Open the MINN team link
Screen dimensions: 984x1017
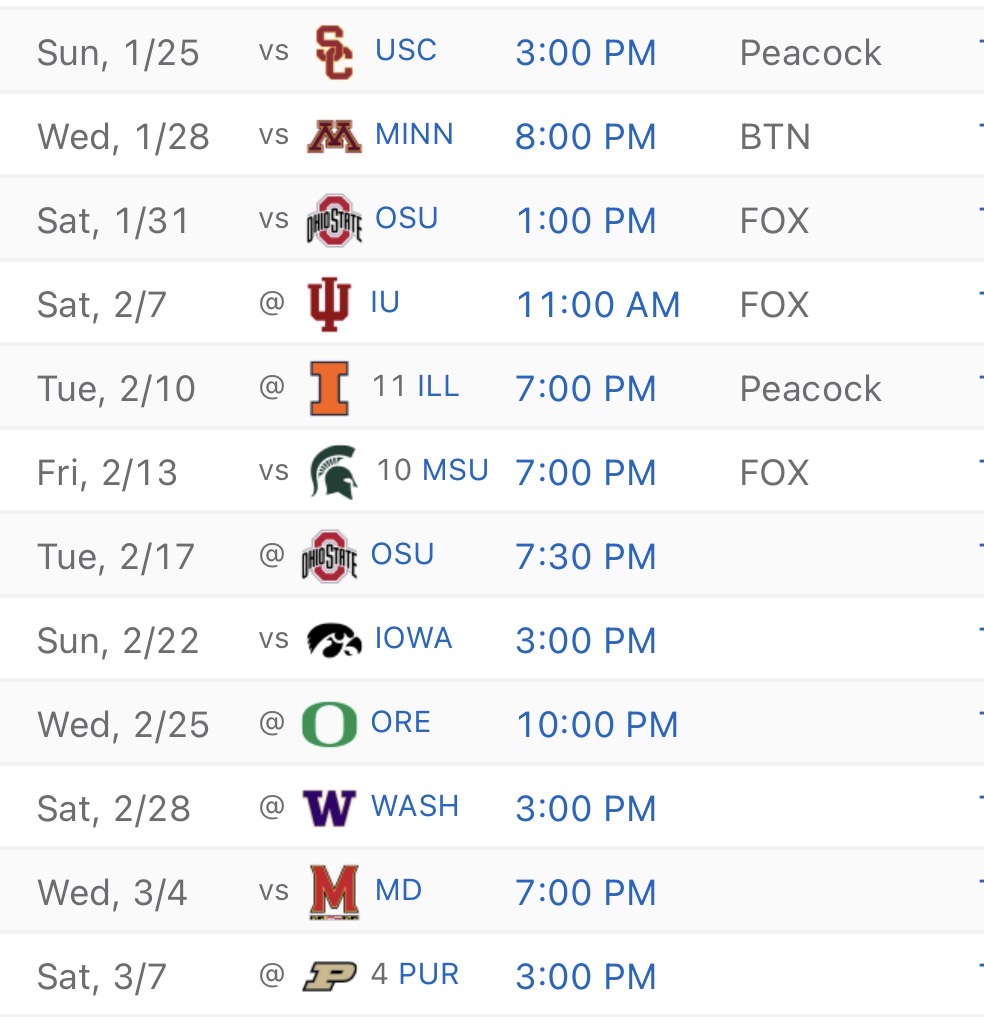(414, 134)
